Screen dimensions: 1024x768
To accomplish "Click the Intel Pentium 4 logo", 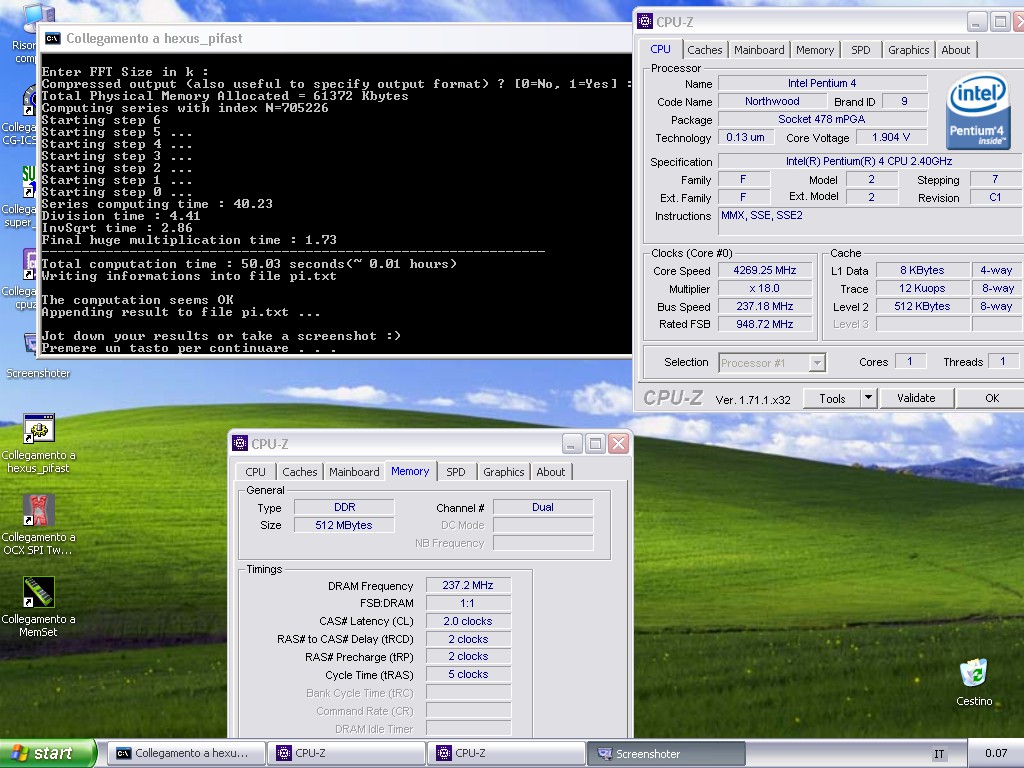I will (978, 111).
